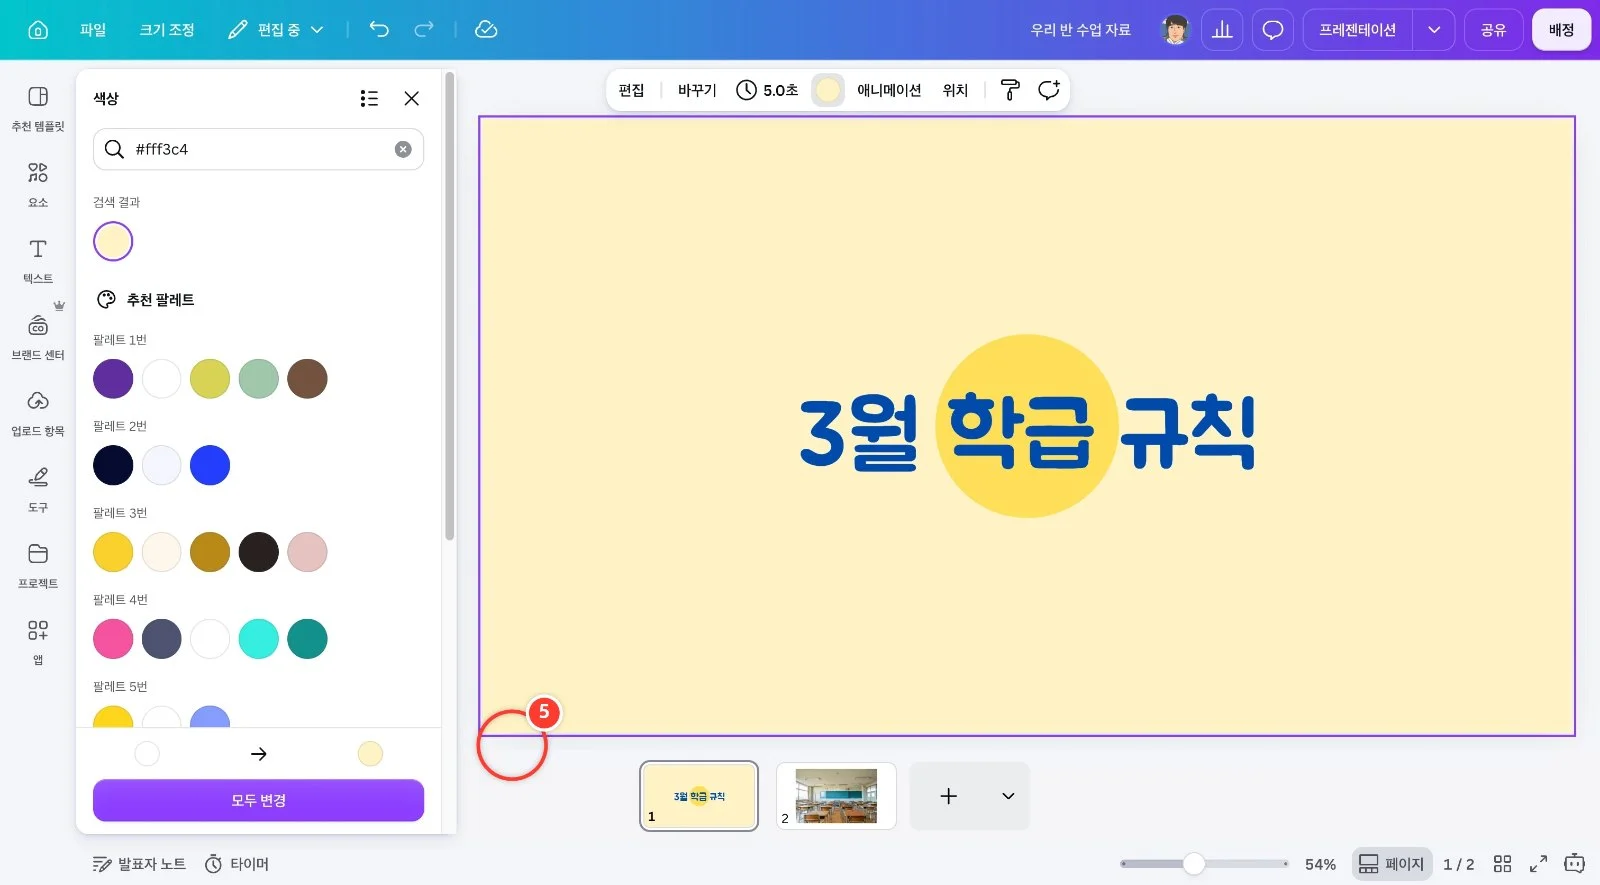The height and width of the screenshot is (885, 1600).
Task: Open 업로드 항목 uploads panel
Action: pyautogui.click(x=38, y=414)
